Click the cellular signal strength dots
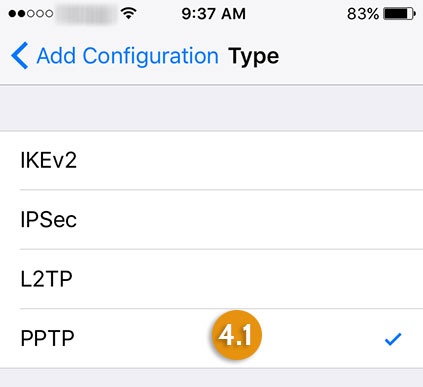The height and width of the screenshot is (387, 423). (x=31, y=14)
